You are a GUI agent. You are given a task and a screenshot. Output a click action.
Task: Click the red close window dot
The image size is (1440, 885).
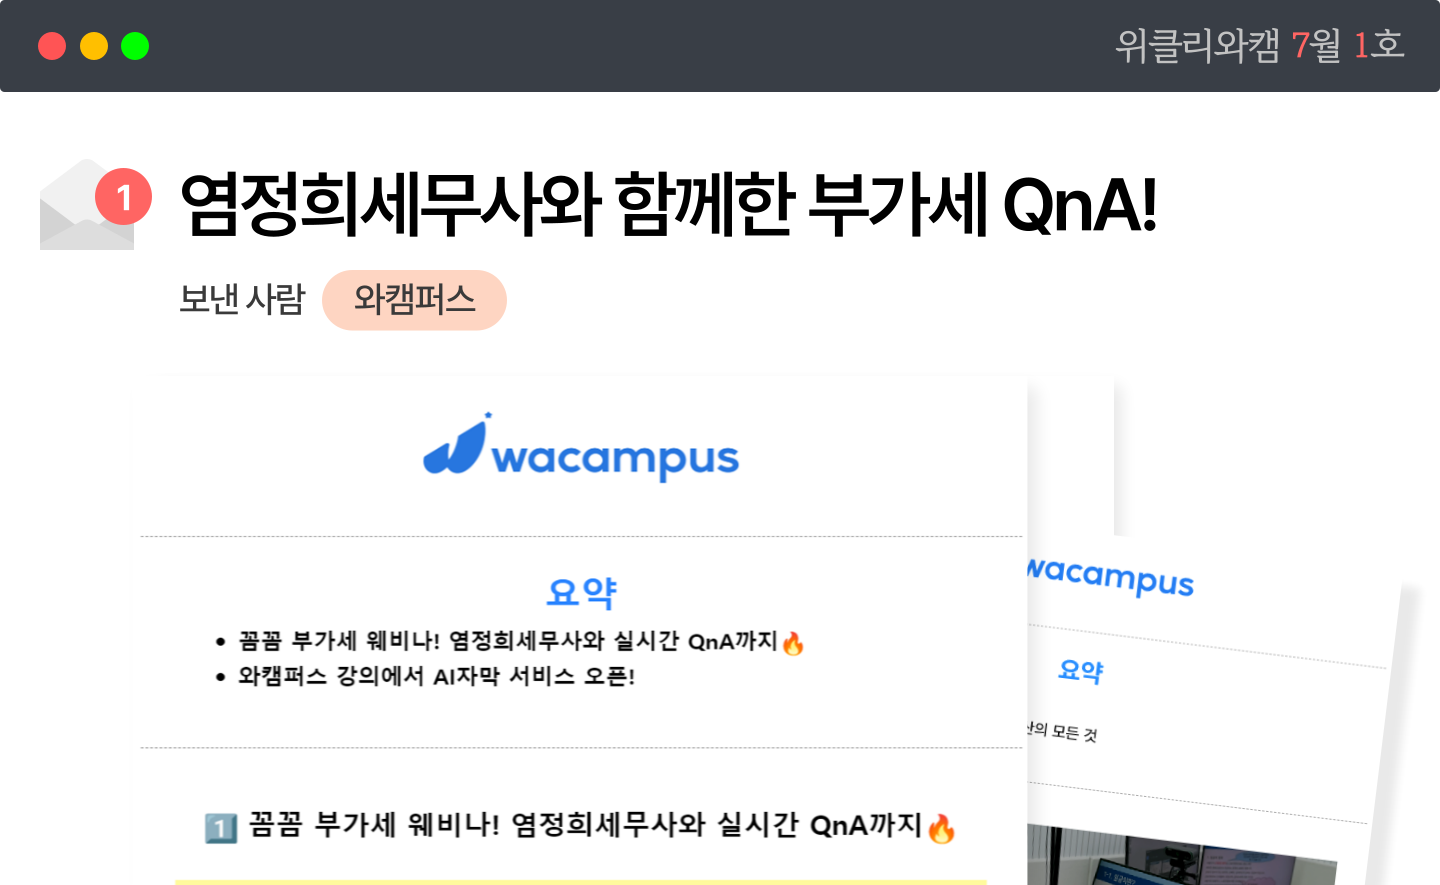[x=52, y=46]
